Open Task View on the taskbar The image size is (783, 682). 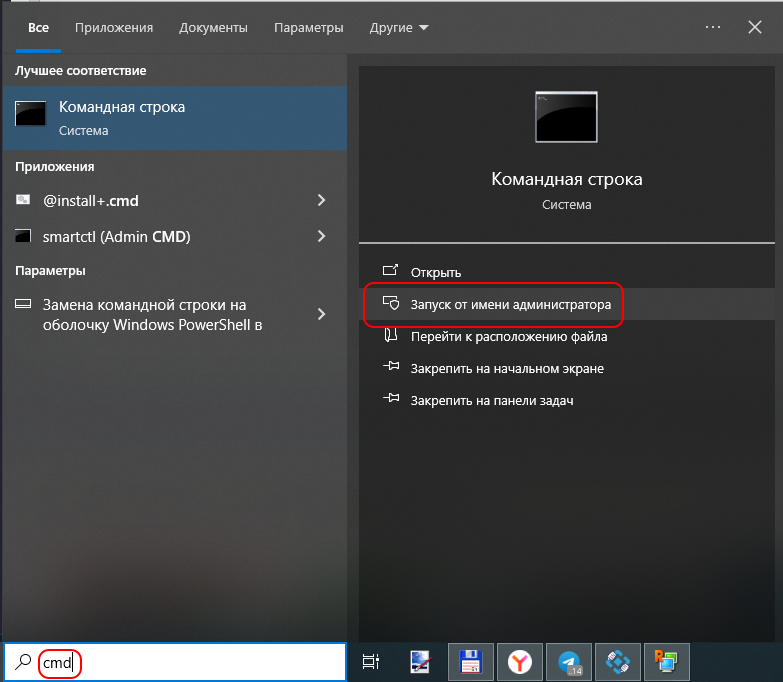(x=371, y=662)
